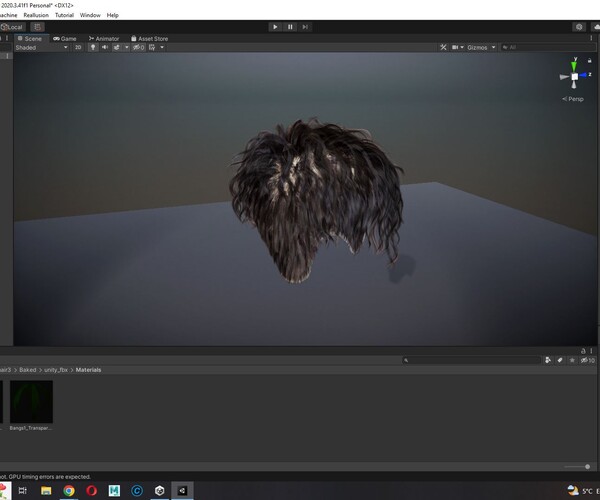Click the GPU timing errors status message
The width and height of the screenshot is (600, 500).
46,477
